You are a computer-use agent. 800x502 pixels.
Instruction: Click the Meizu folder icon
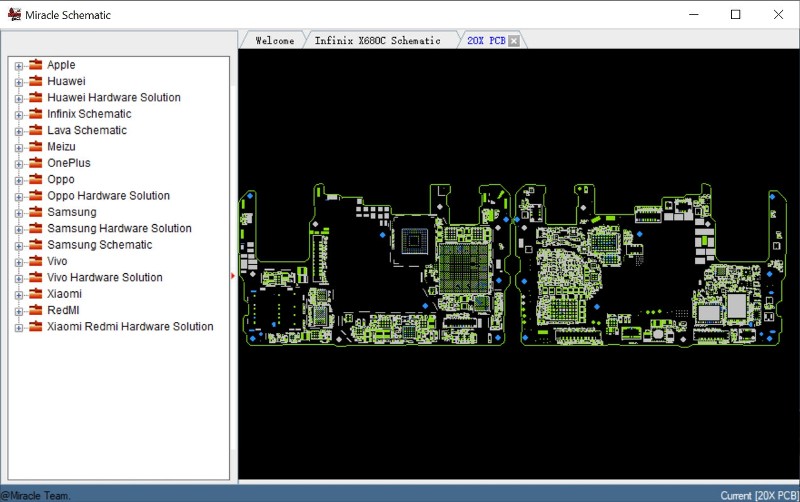tap(35, 146)
